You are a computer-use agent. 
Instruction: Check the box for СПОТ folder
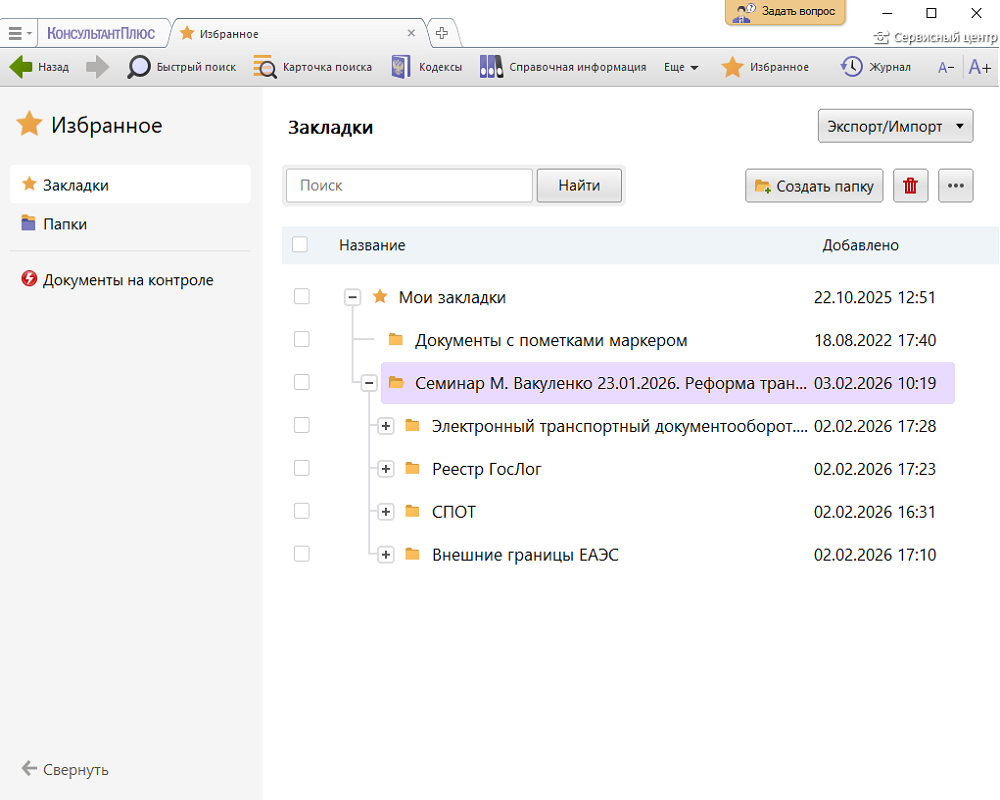pyautogui.click(x=302, y=511)
